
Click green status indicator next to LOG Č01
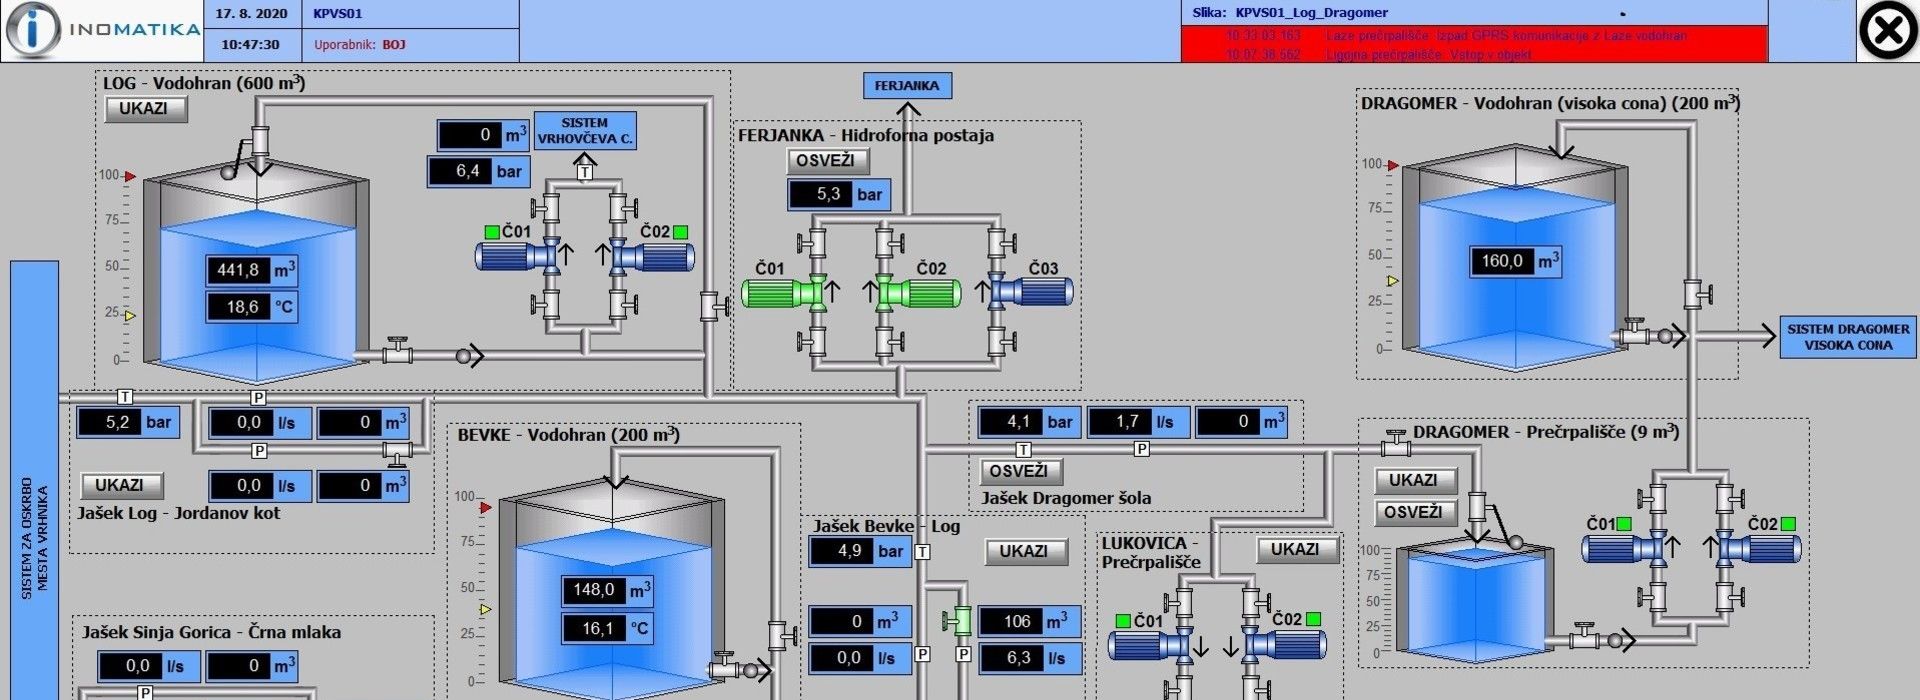[x=492, y=232]
